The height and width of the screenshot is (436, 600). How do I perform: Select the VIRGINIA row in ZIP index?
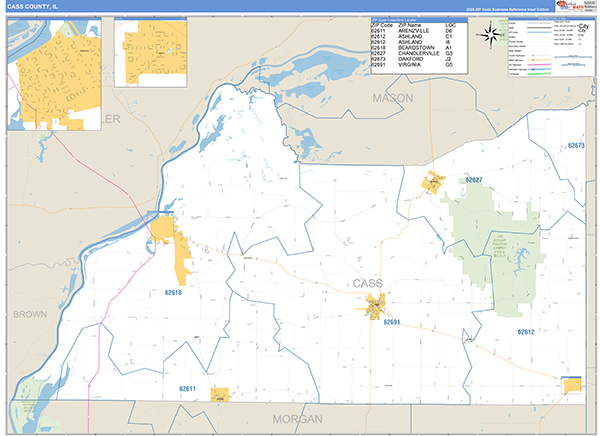tap(413, 65)
